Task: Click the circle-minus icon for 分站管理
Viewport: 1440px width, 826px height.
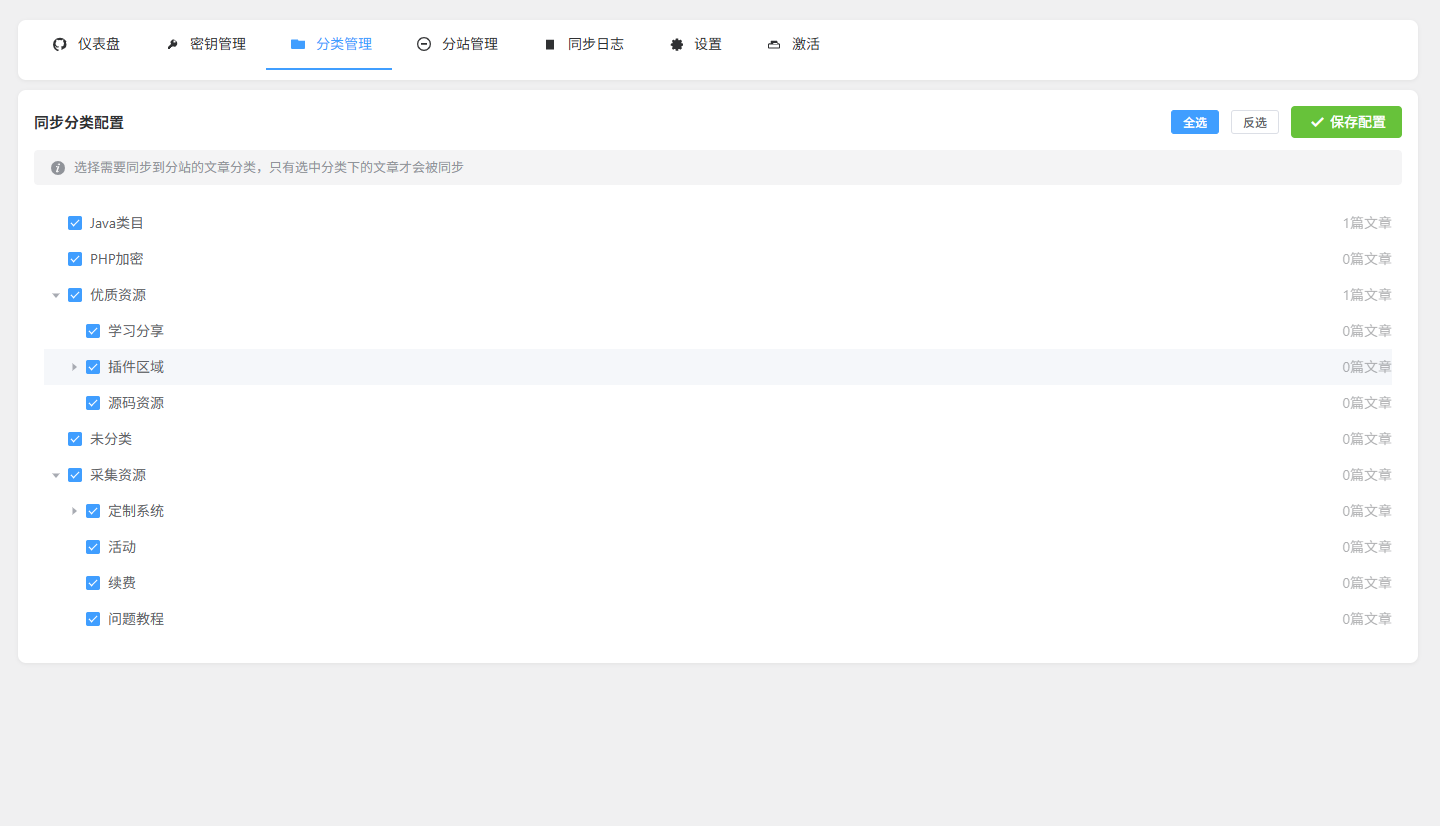Action: (x=424, y=44)
